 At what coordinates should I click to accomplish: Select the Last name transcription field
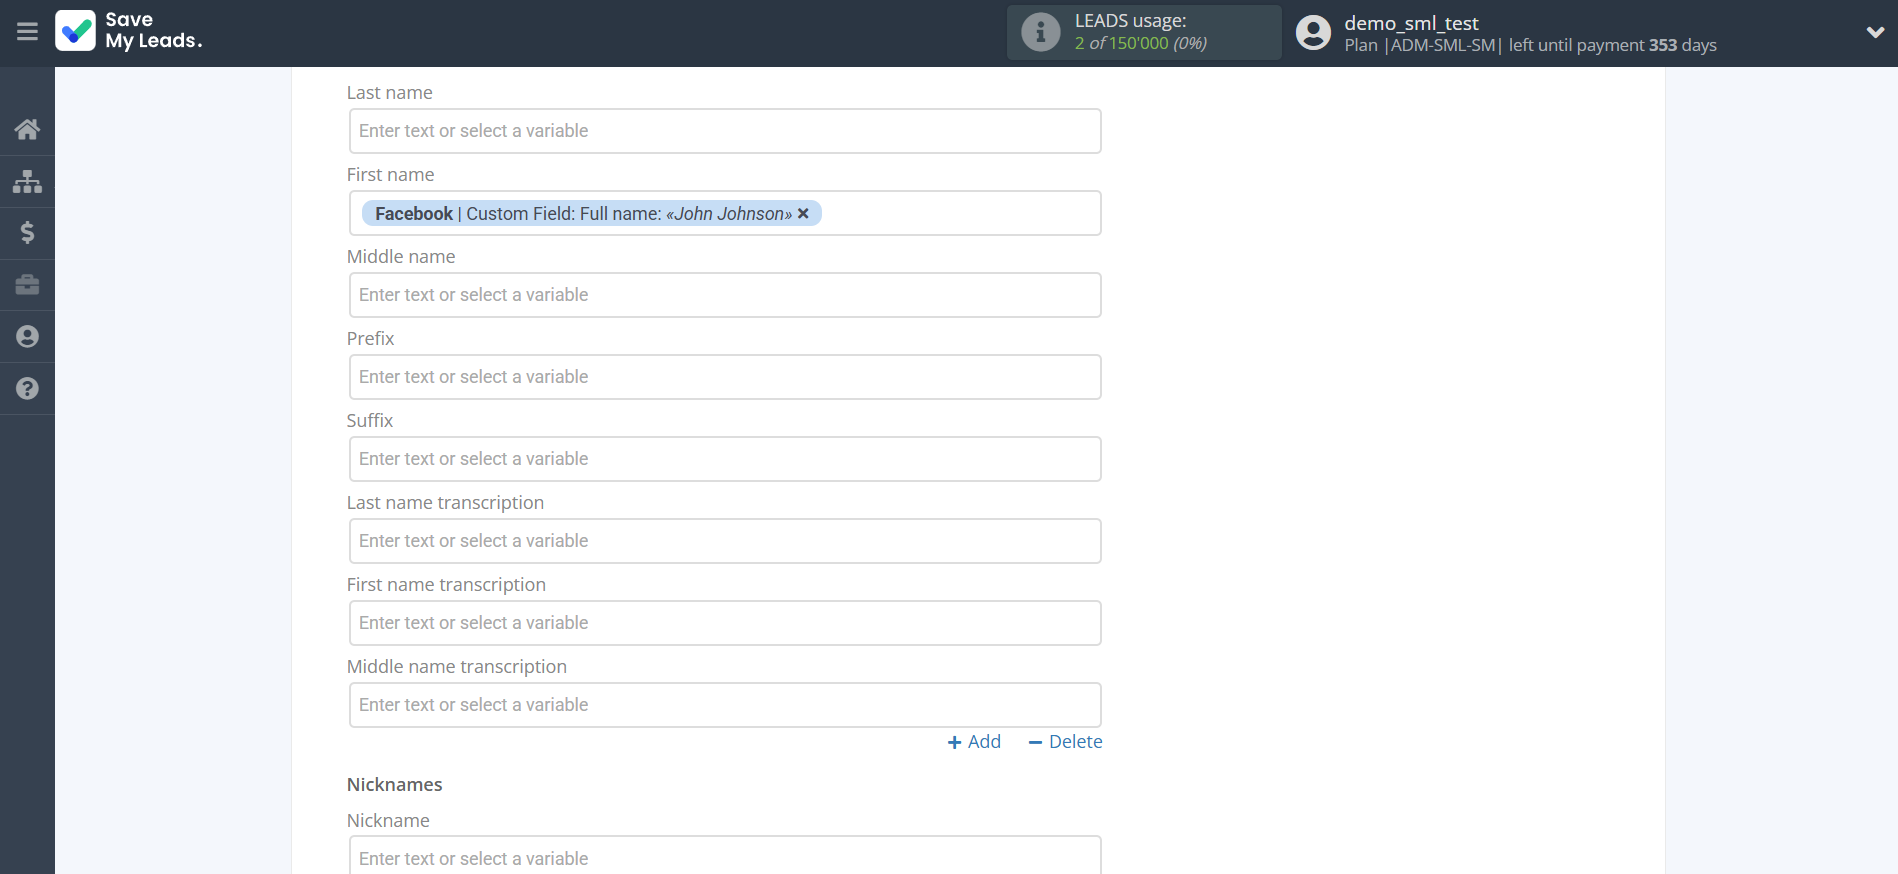725,541
